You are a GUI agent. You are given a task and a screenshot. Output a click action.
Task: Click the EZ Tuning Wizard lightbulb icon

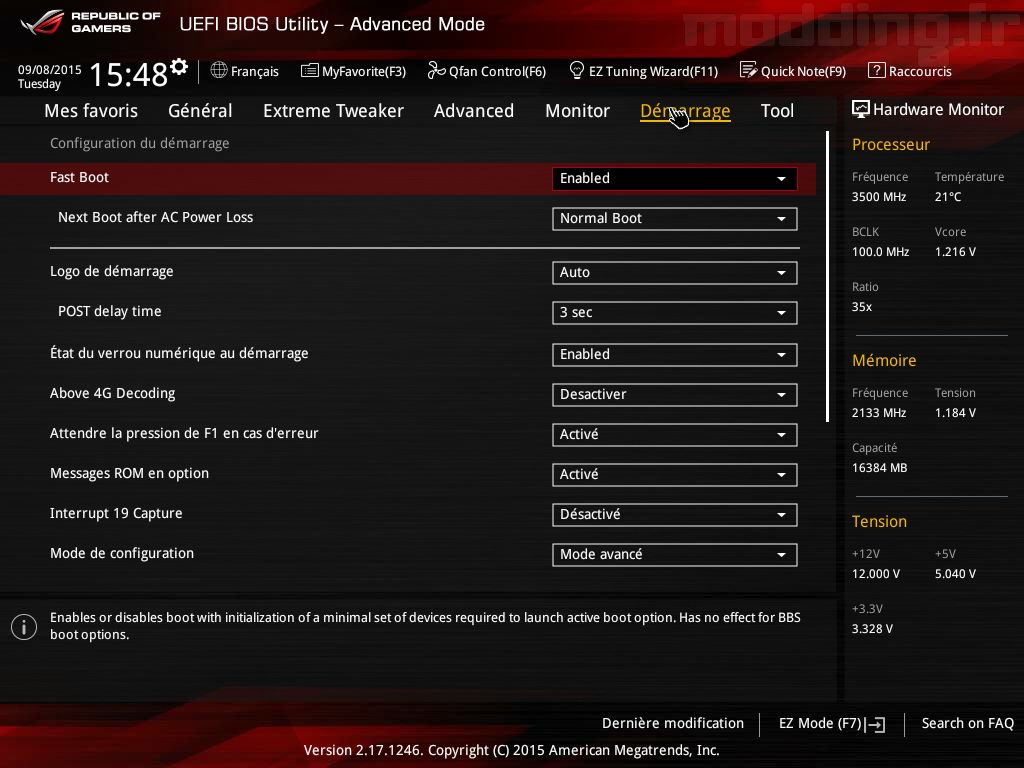coord(577,70)
